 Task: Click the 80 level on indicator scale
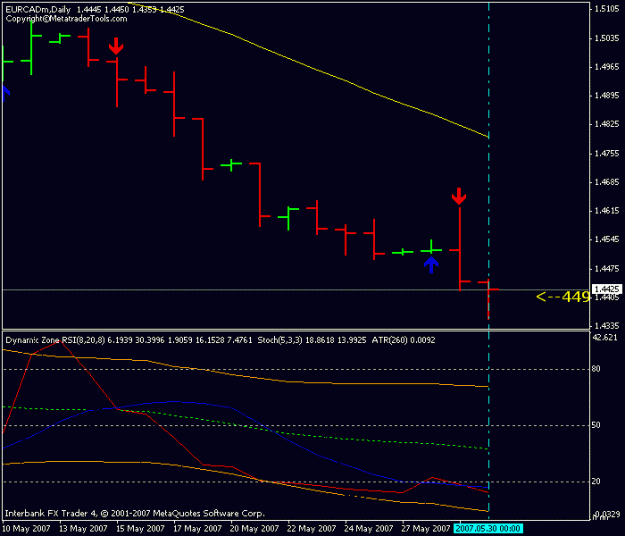596,369
